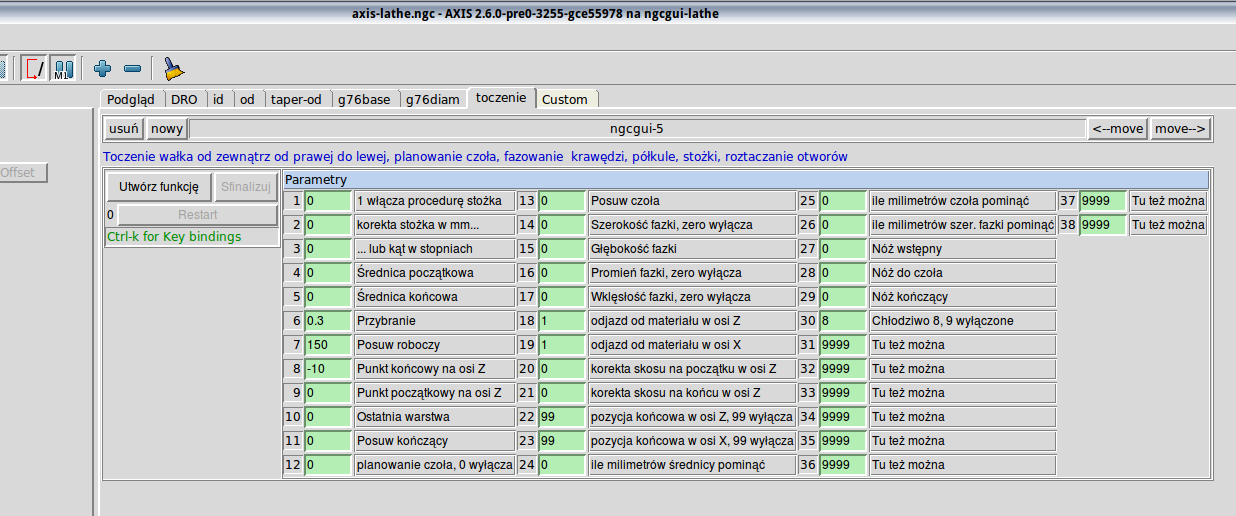
Task: Click parameter 2 korekta stożka field
Action: (328, 225)
